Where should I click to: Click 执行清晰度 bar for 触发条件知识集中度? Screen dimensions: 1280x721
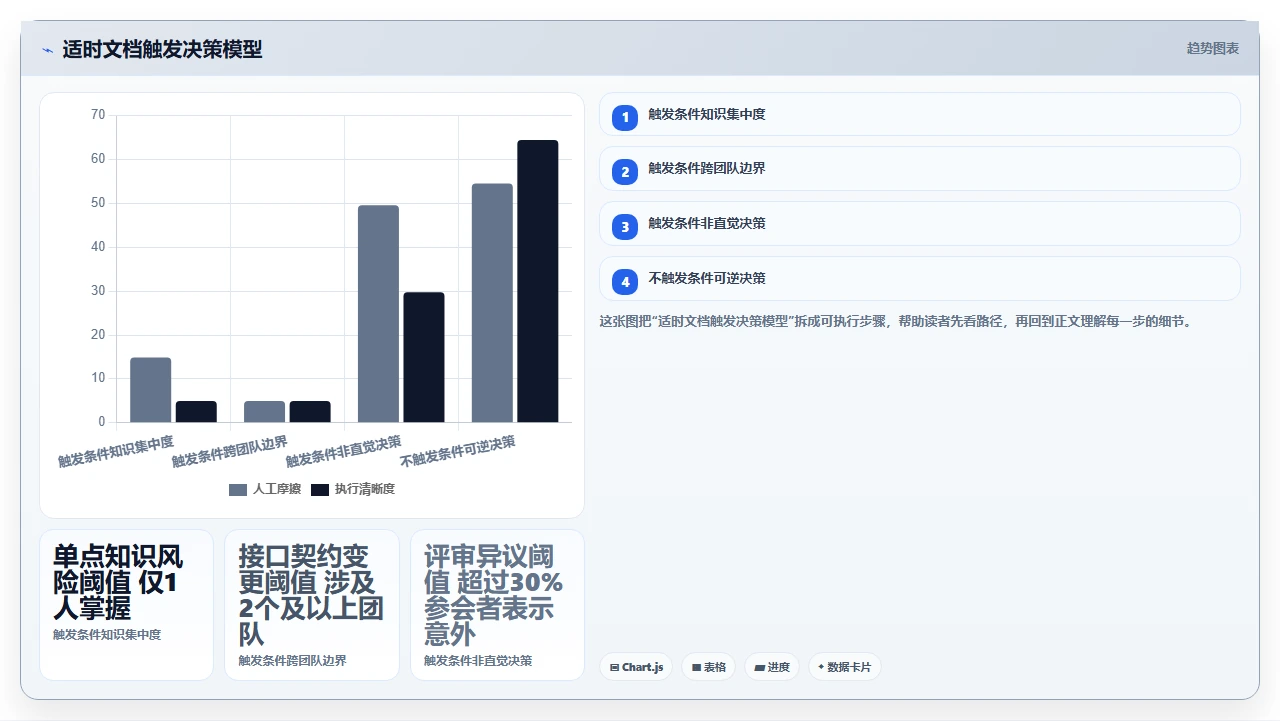click(196, 412)
